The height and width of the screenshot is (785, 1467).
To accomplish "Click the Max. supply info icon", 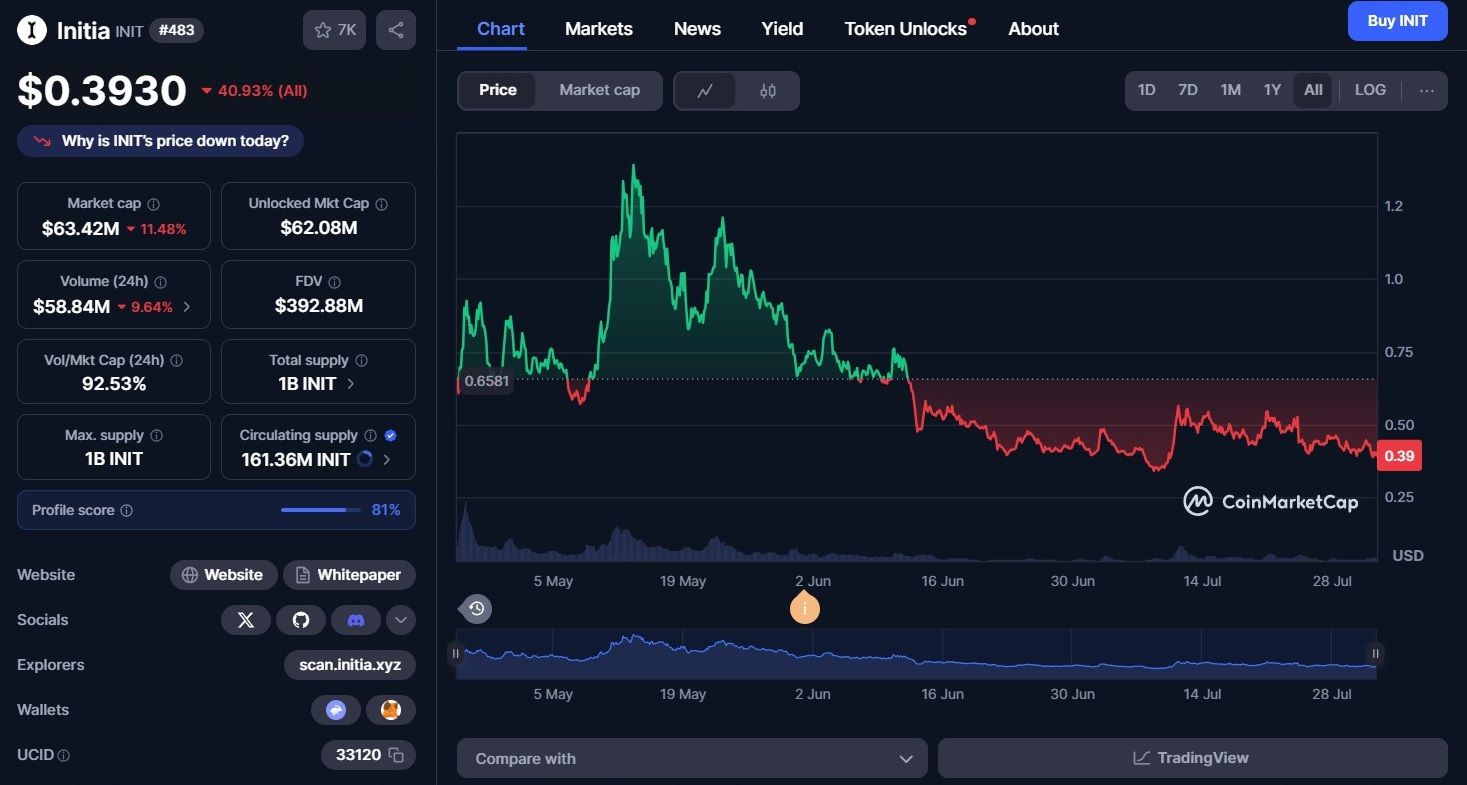I will point(156,436).
